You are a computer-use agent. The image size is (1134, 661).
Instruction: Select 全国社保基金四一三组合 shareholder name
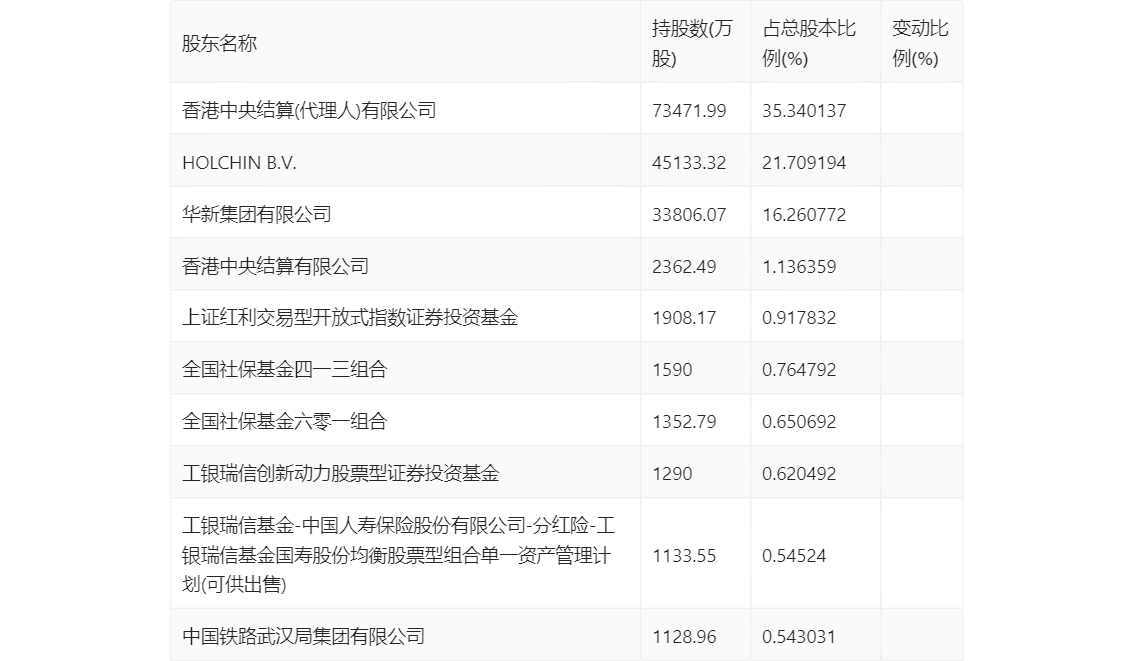tap(284, 370)
